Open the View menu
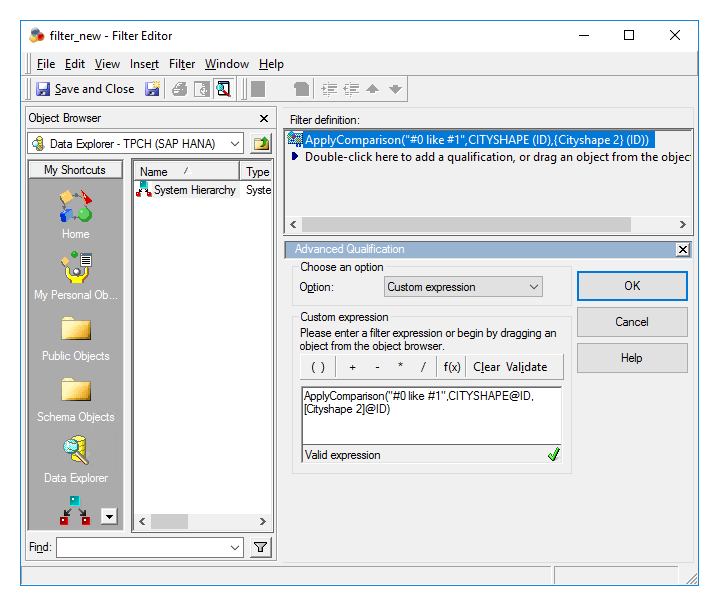Viewport: 718px width, 611px height. tap(107, 64)
